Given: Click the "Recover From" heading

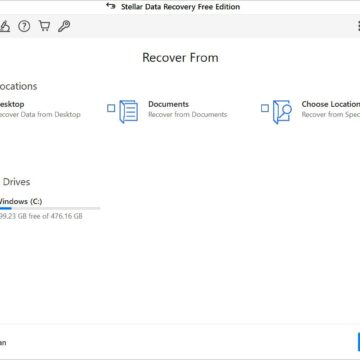Looking at the screenshot, I should pos(180,58).
